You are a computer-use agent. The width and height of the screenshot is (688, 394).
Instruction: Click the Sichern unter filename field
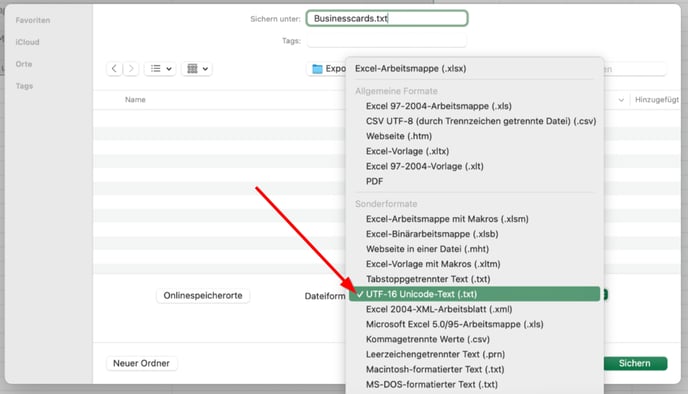click(x=387, y=18)
